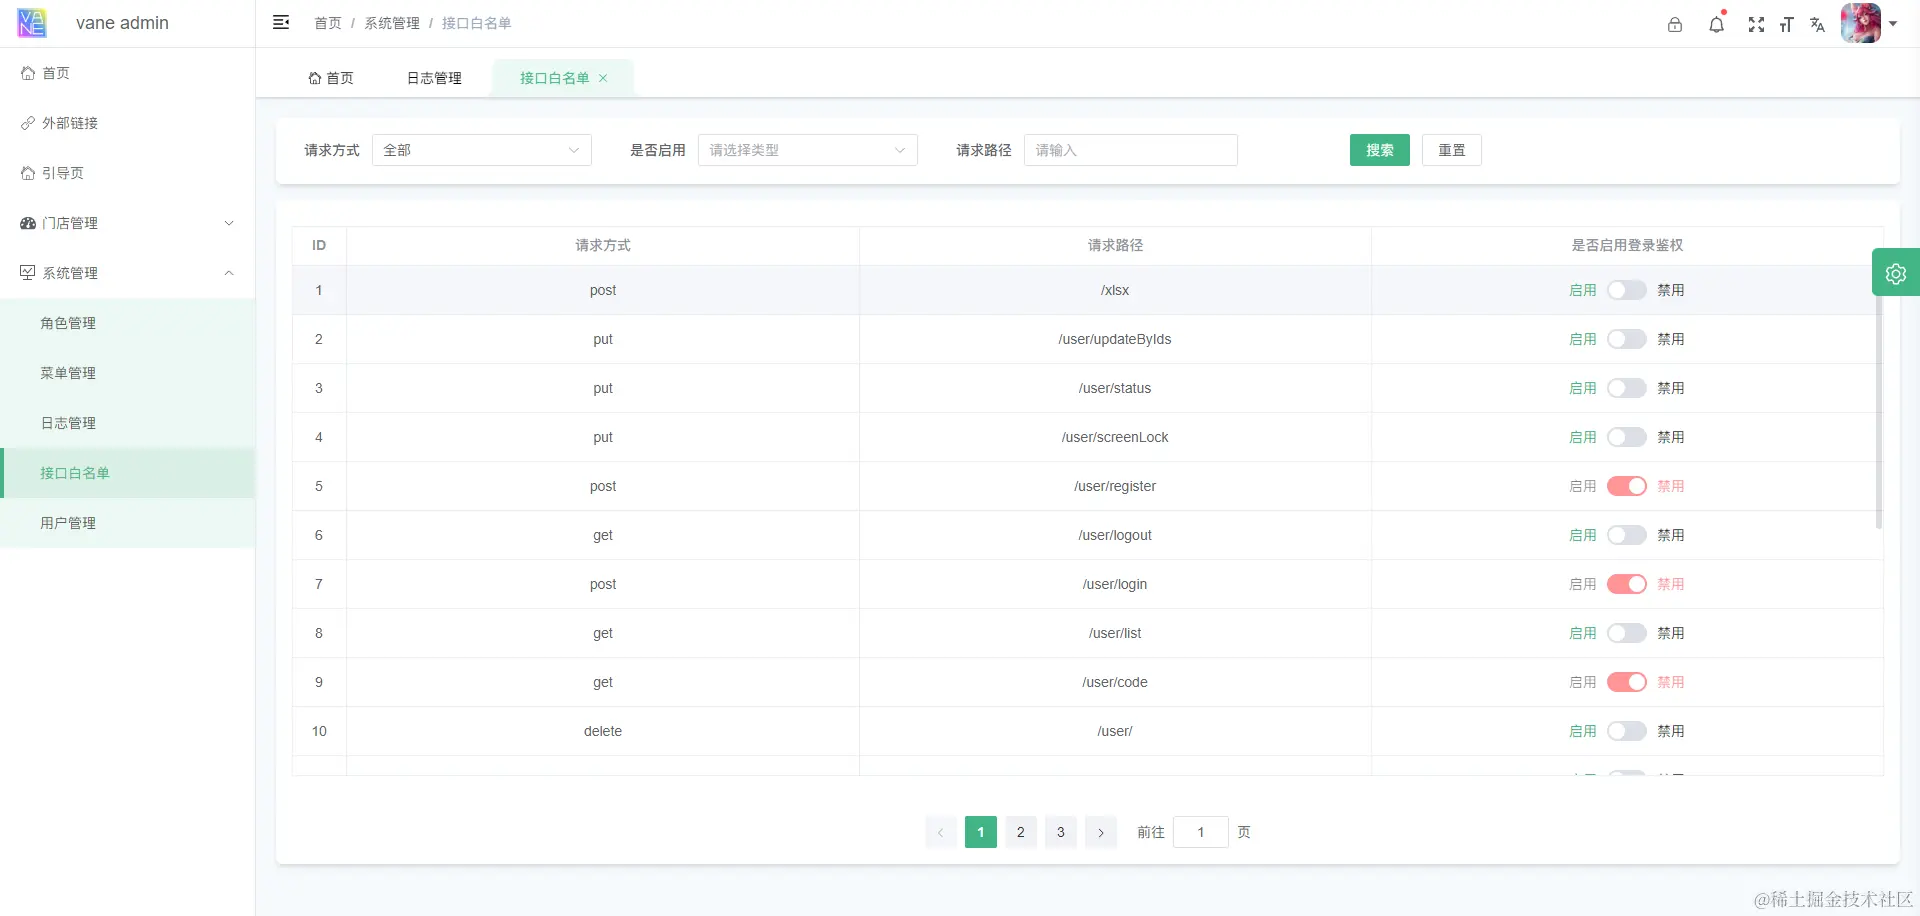Open the green settings gear panel
The width and height of the screenshot is (1920, 916).
pyautogui.click(x=1896, y=273)
